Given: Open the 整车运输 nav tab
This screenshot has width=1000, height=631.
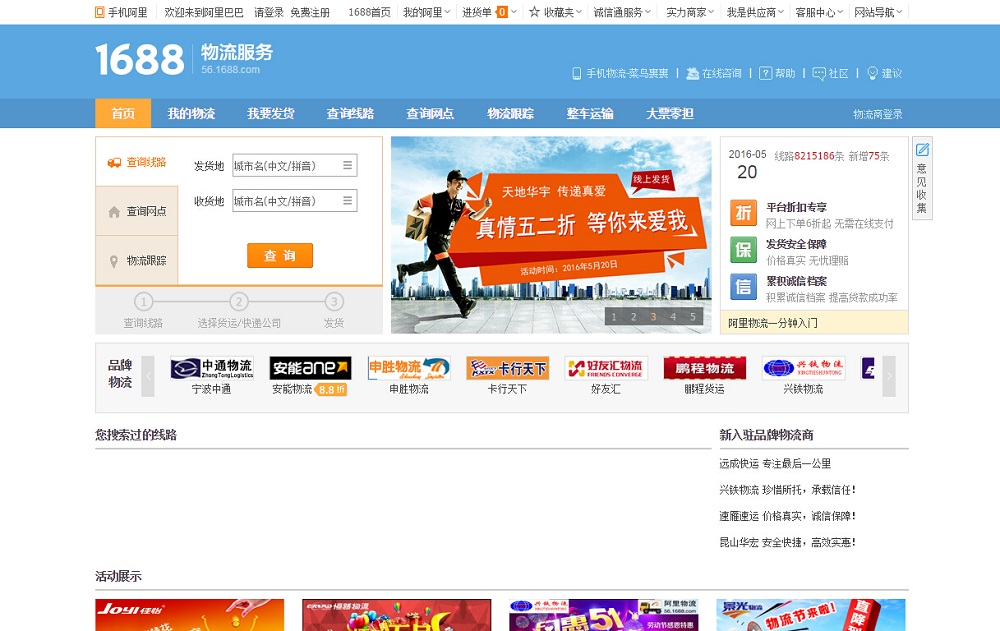Looking at the screenshot, I should [x=590, y=114].
